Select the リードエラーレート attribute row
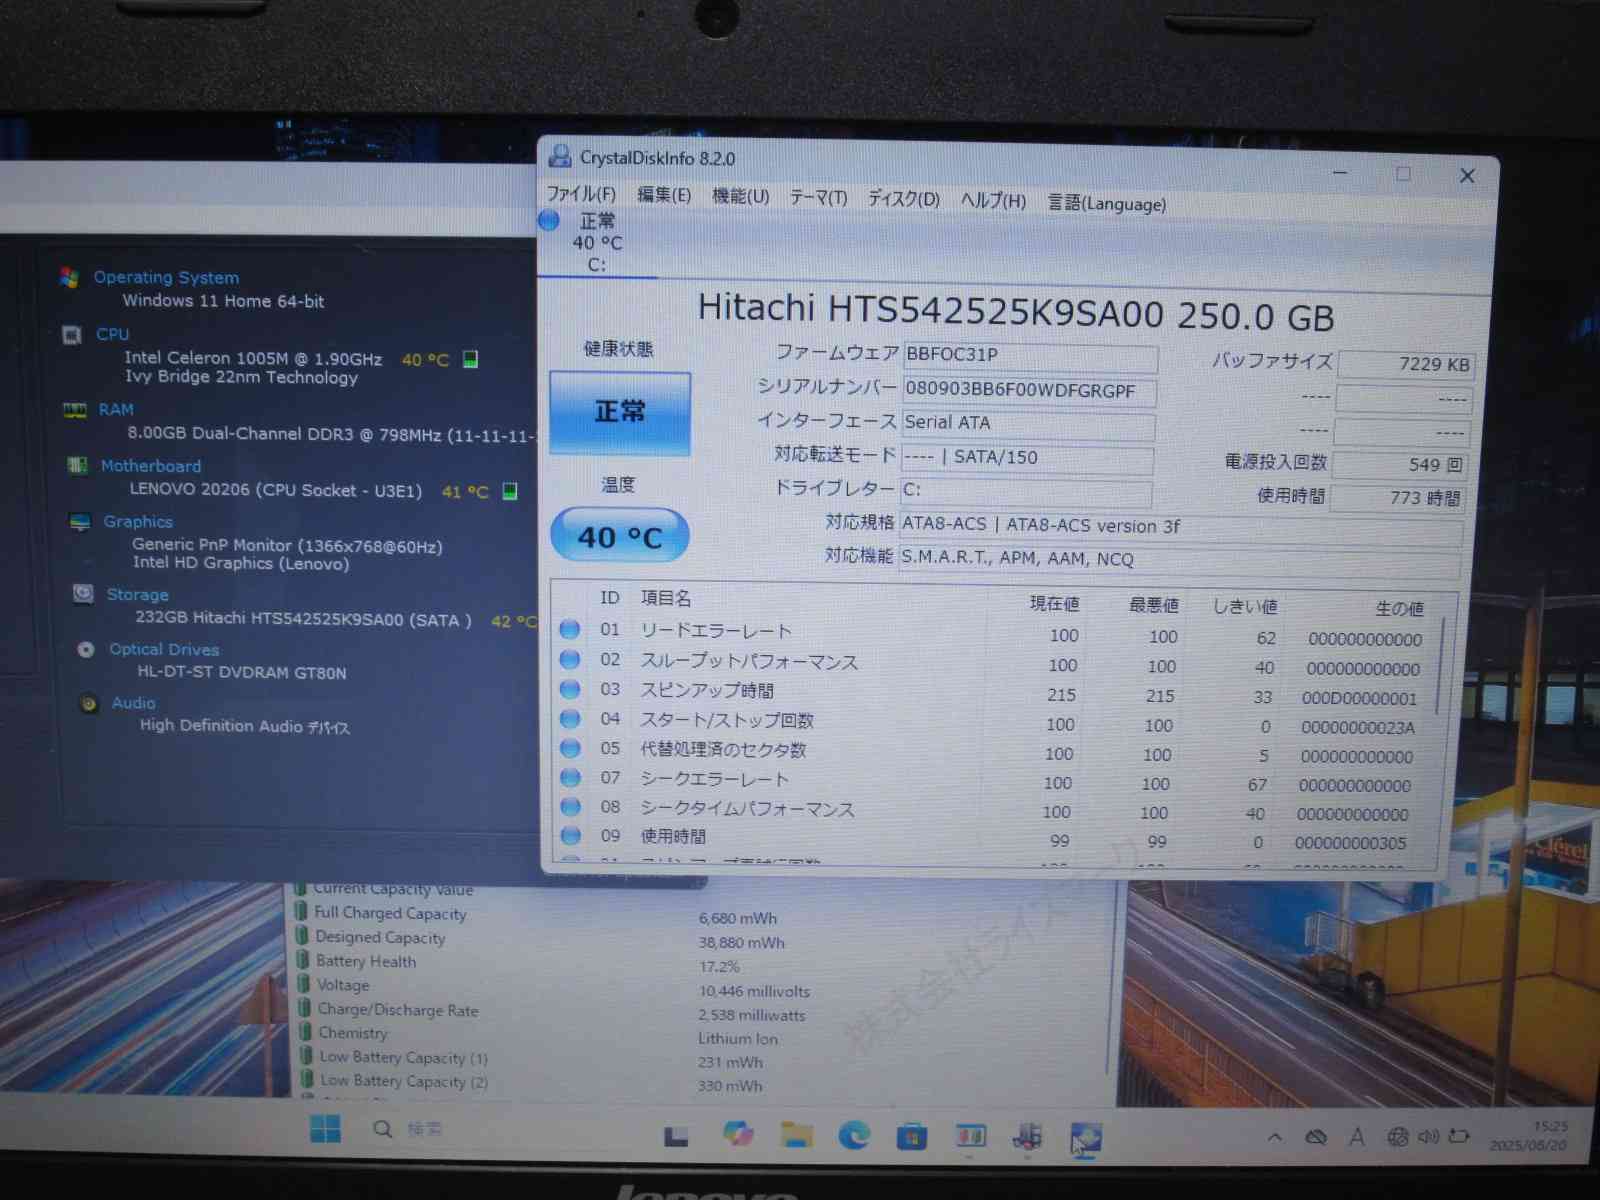 click(716, 631)
